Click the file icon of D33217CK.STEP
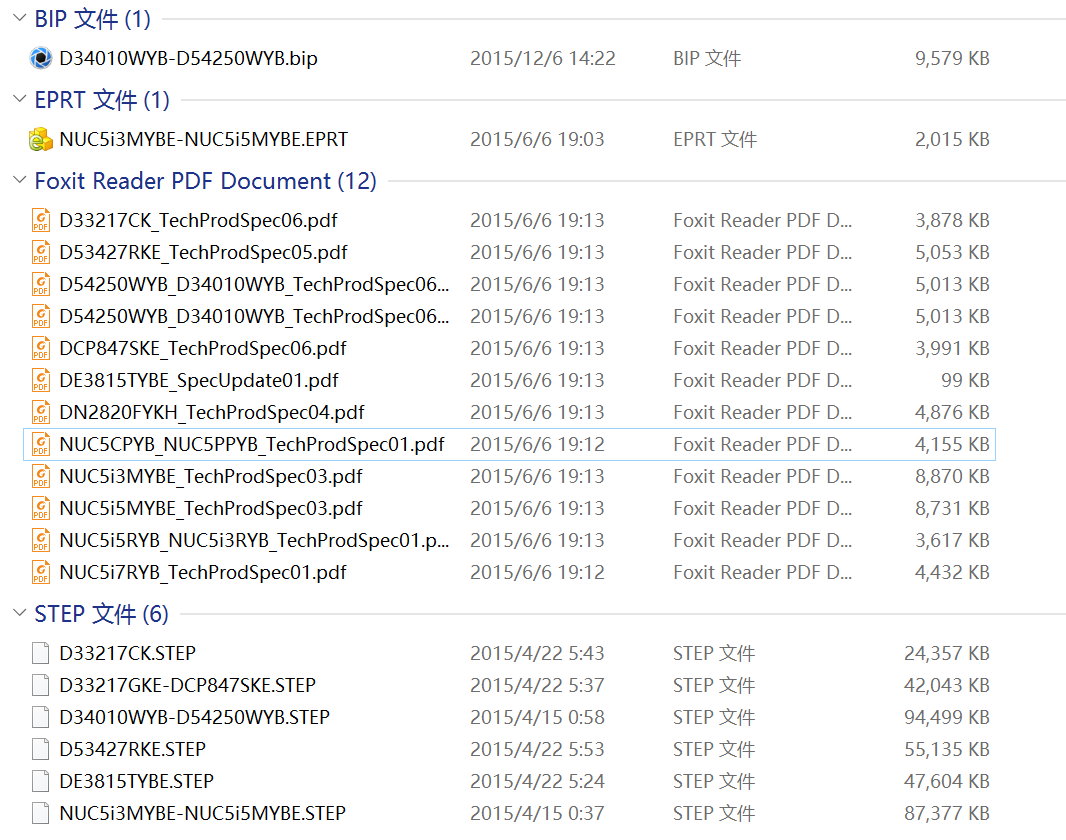This screenshot has width=1066, height=840. tap(41, 653)
